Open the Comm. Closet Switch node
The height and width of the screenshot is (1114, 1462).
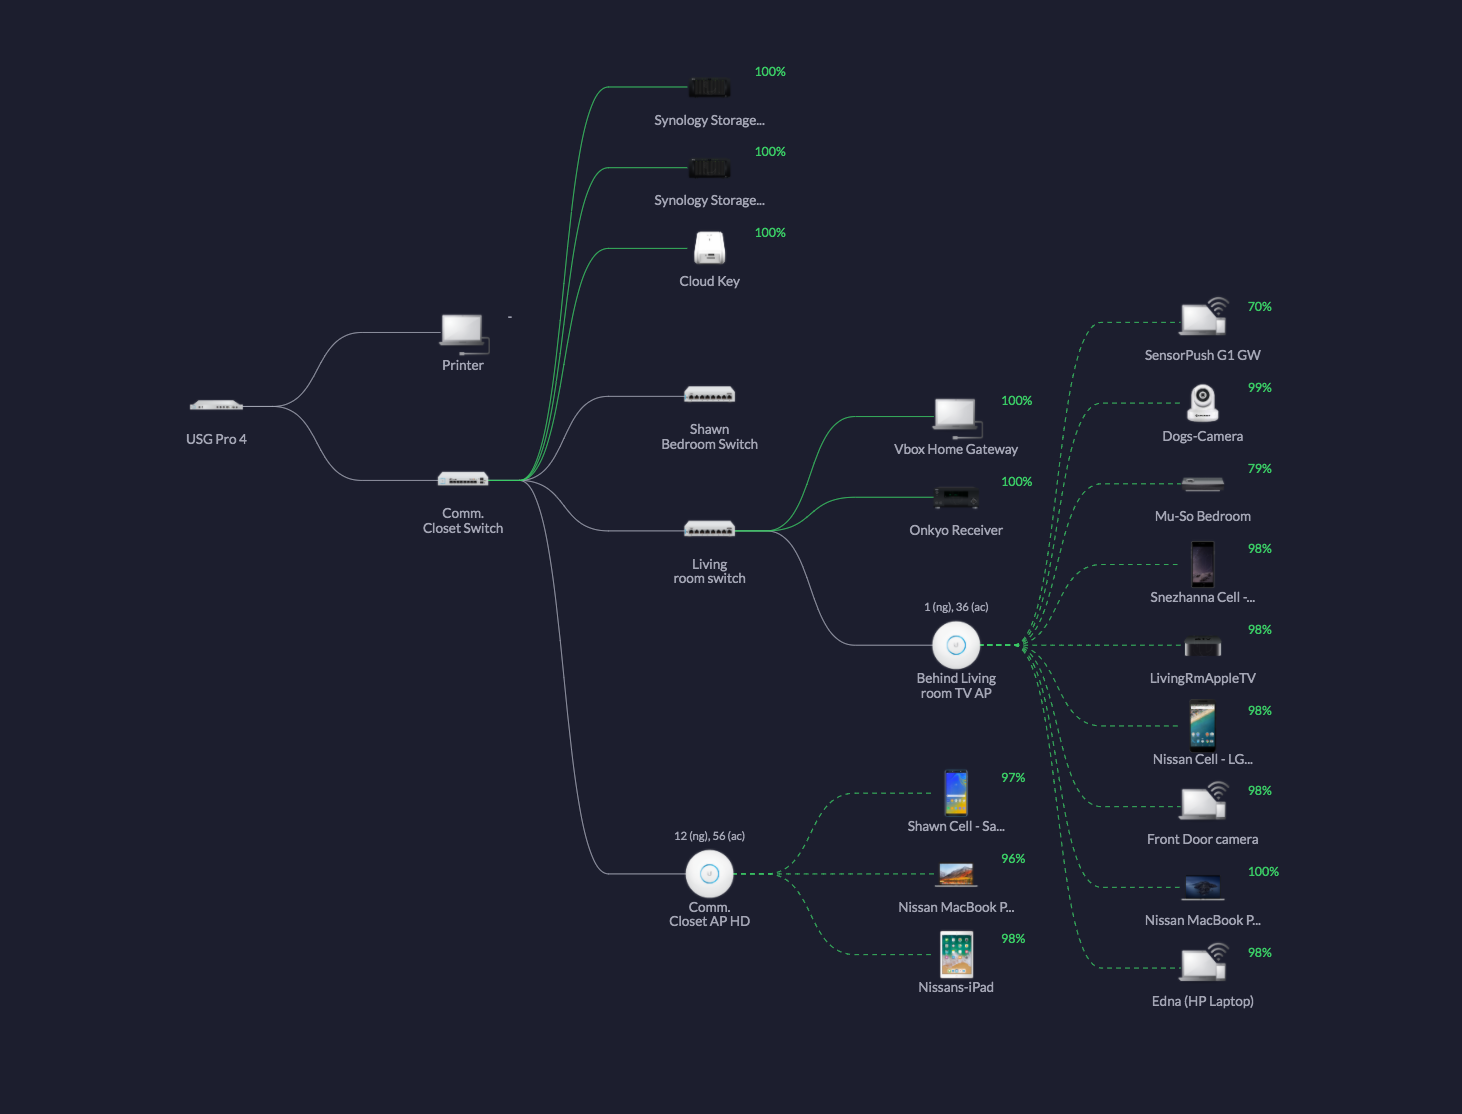463,480
